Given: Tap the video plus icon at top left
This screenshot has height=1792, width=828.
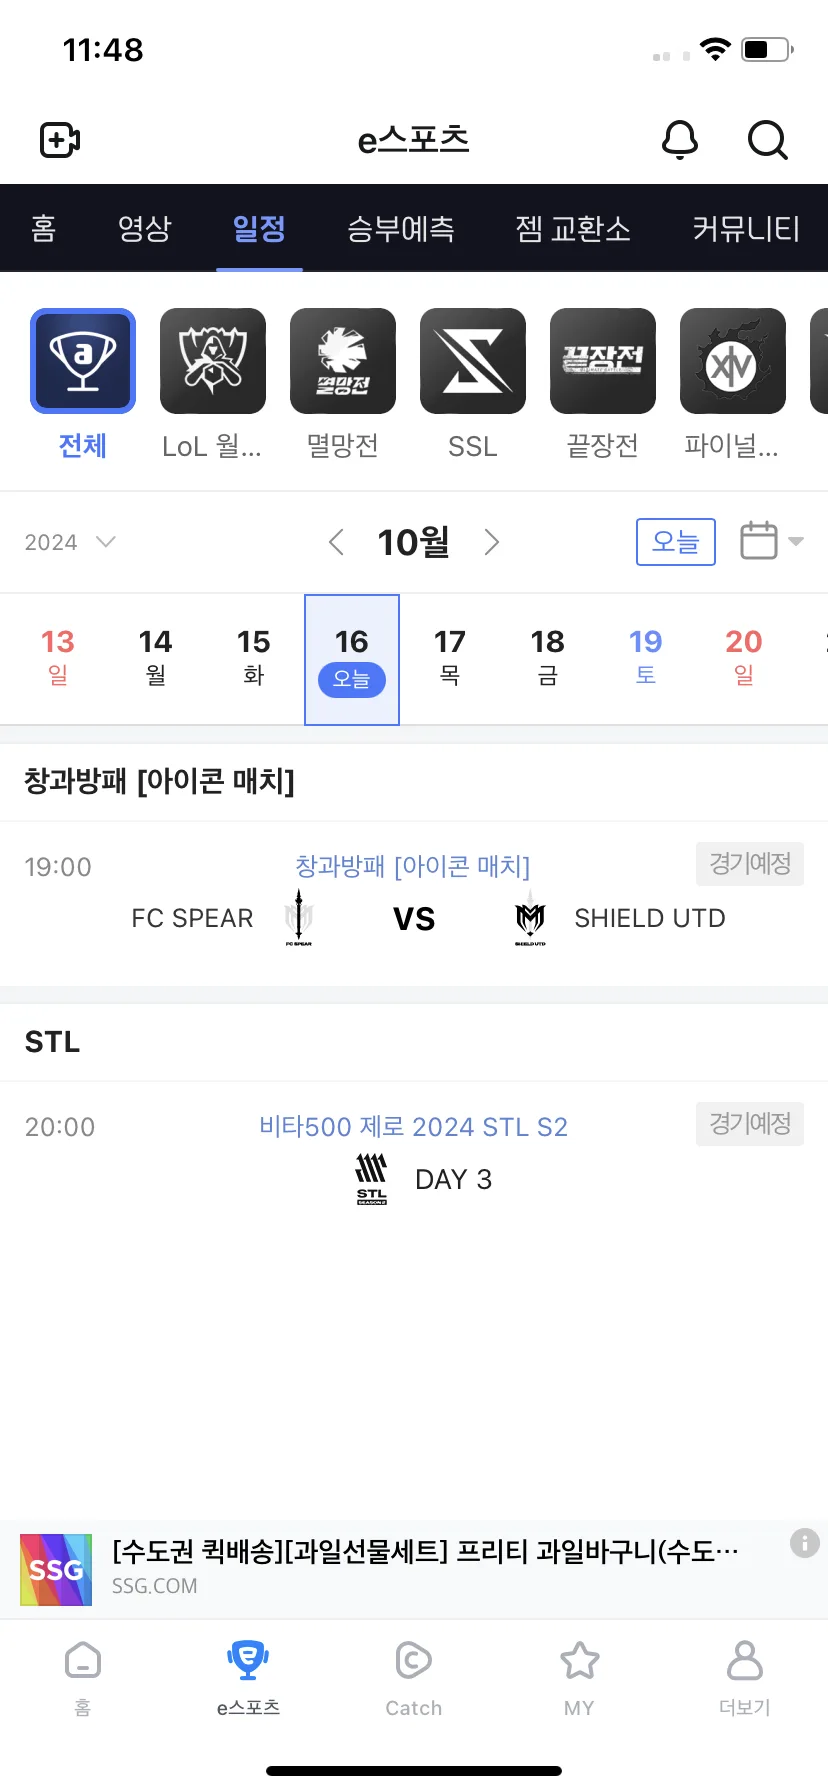Looking at the screenshot, I should coord(60,140).
